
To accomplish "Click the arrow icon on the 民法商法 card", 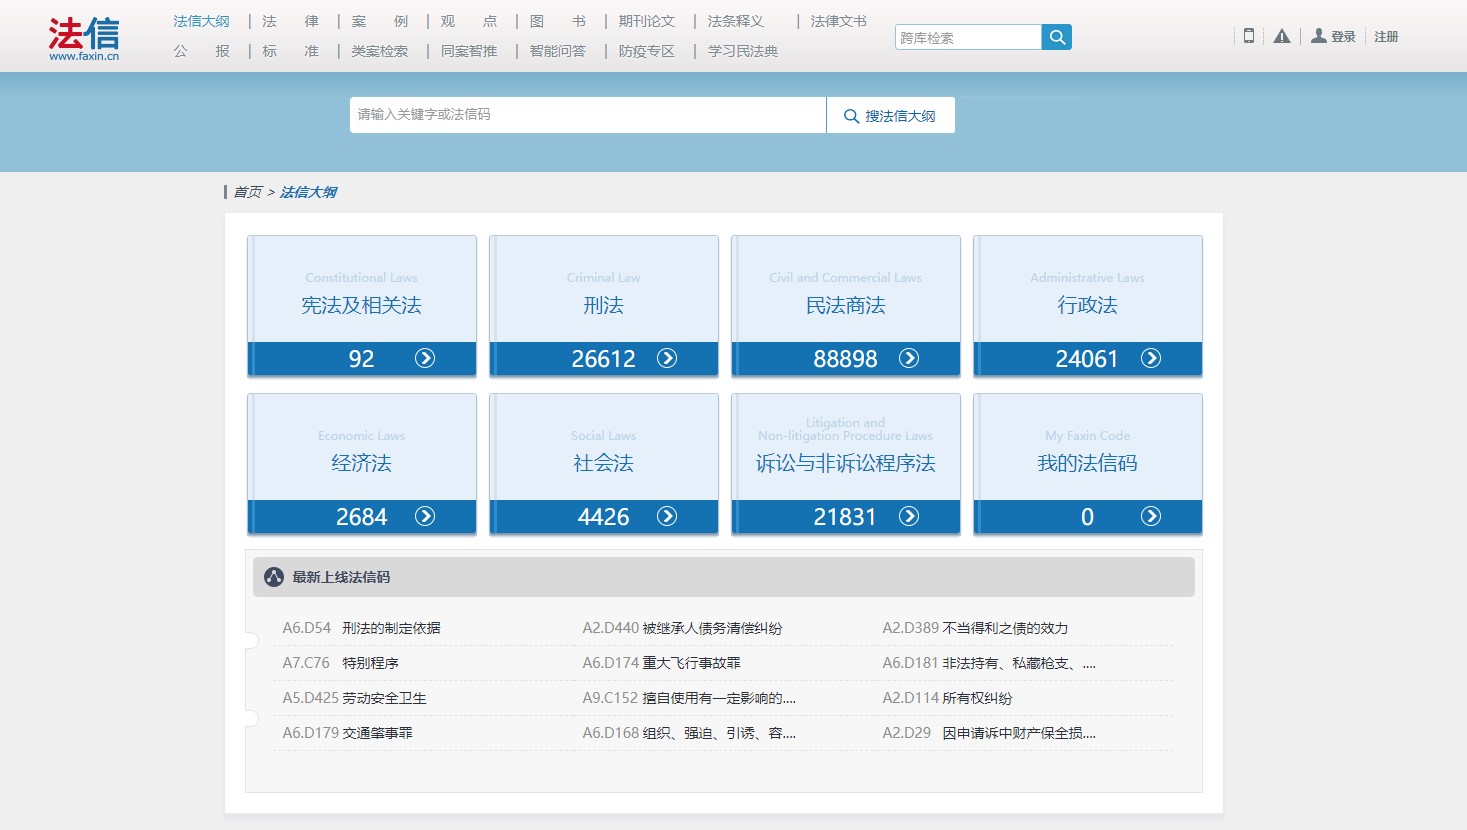I will tap(909, 358).
